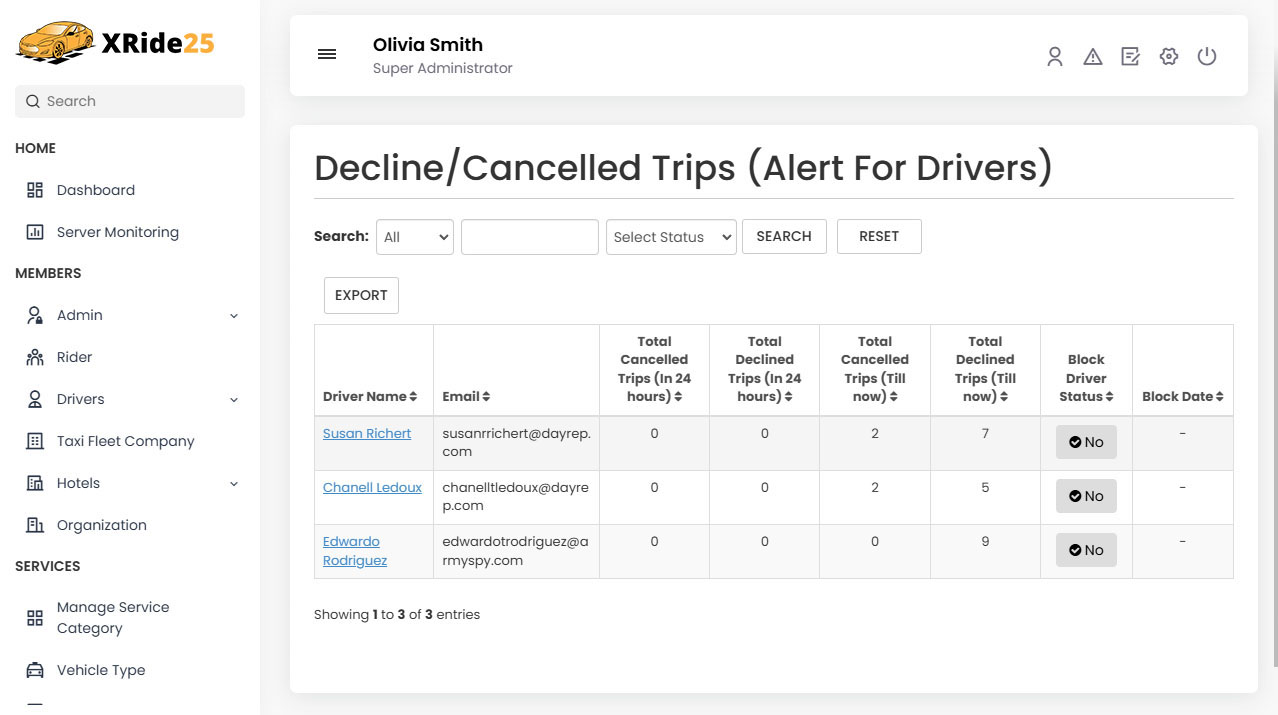
Task: Click email edwardotrodriguez@armyspy.com cell
Action: click(516, 551)
